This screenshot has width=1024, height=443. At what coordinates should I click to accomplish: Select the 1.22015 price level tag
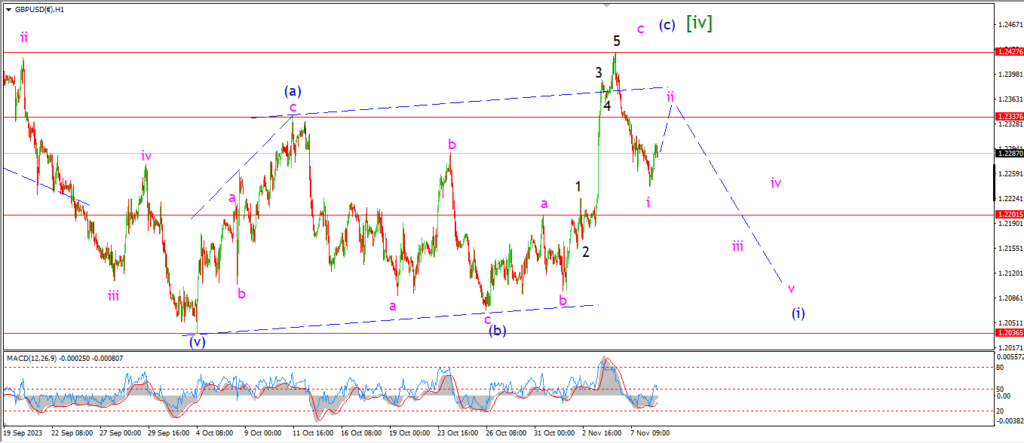point(1009,214)
